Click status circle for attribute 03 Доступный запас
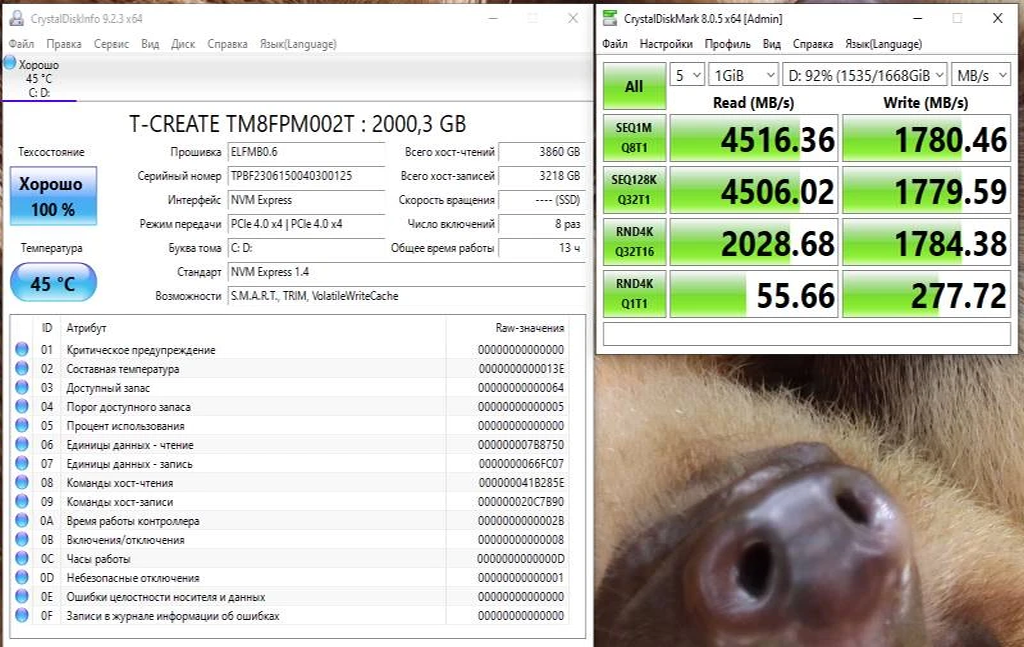The image size is (1024, 647). click(22, 387)
